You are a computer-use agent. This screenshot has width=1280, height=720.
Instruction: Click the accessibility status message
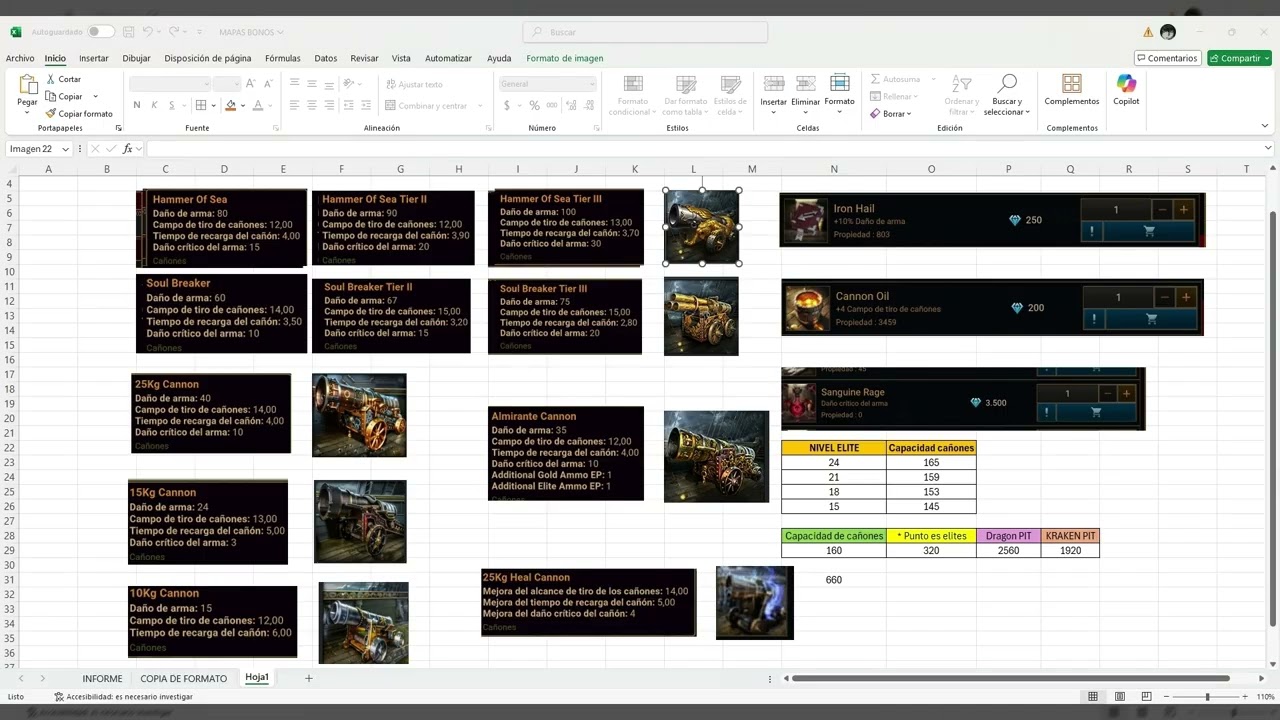pyautogui.click(x=123, y=697)
